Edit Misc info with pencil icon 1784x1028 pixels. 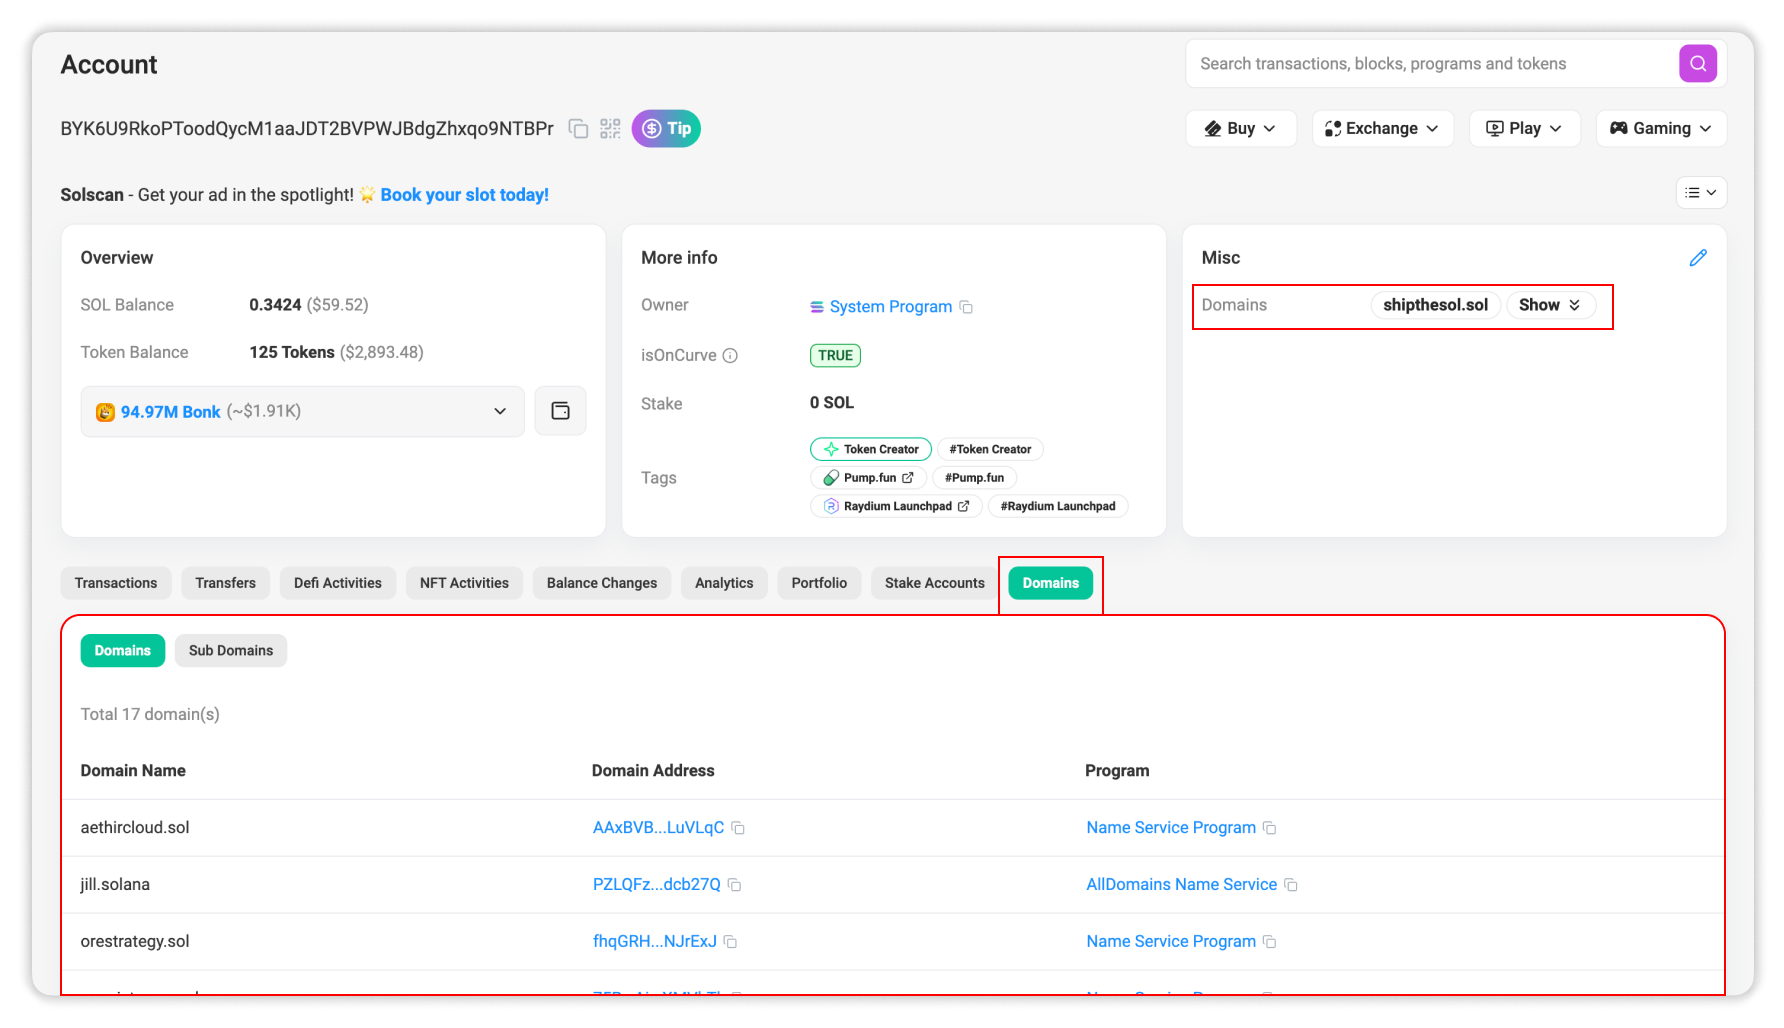(x=1697, y=258)
